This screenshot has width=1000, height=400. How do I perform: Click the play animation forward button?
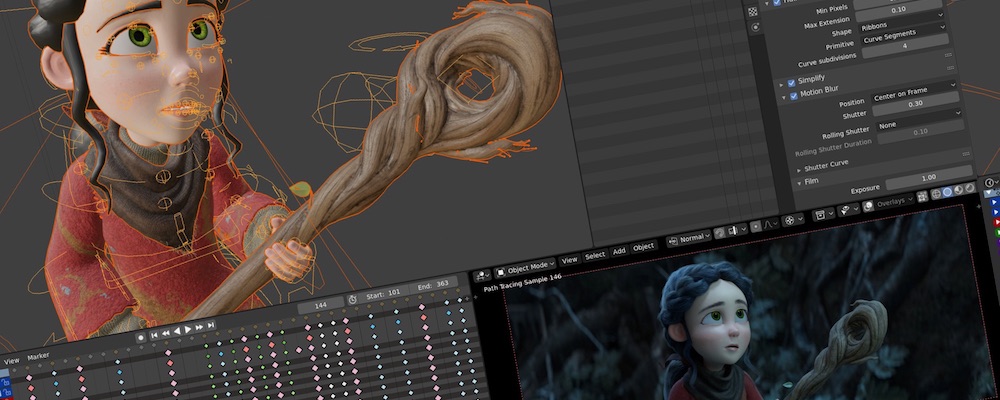pos(188,329)
